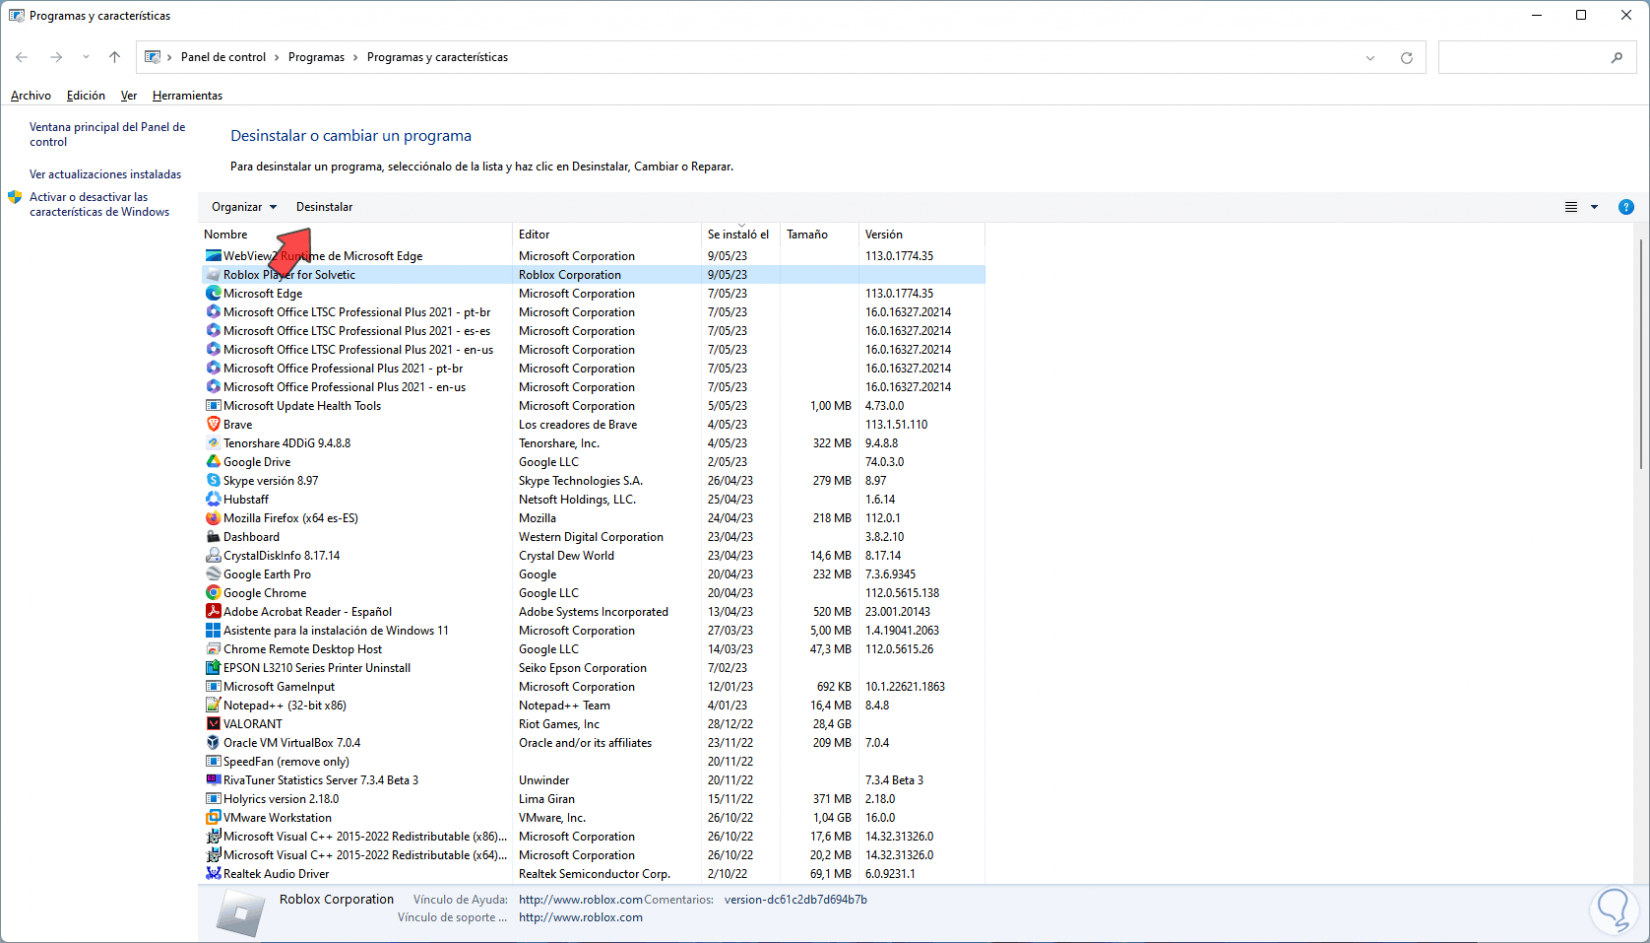Click the Panel de control breadcrumb
The width and height of the screenshot is (1650, 943).
223,58
